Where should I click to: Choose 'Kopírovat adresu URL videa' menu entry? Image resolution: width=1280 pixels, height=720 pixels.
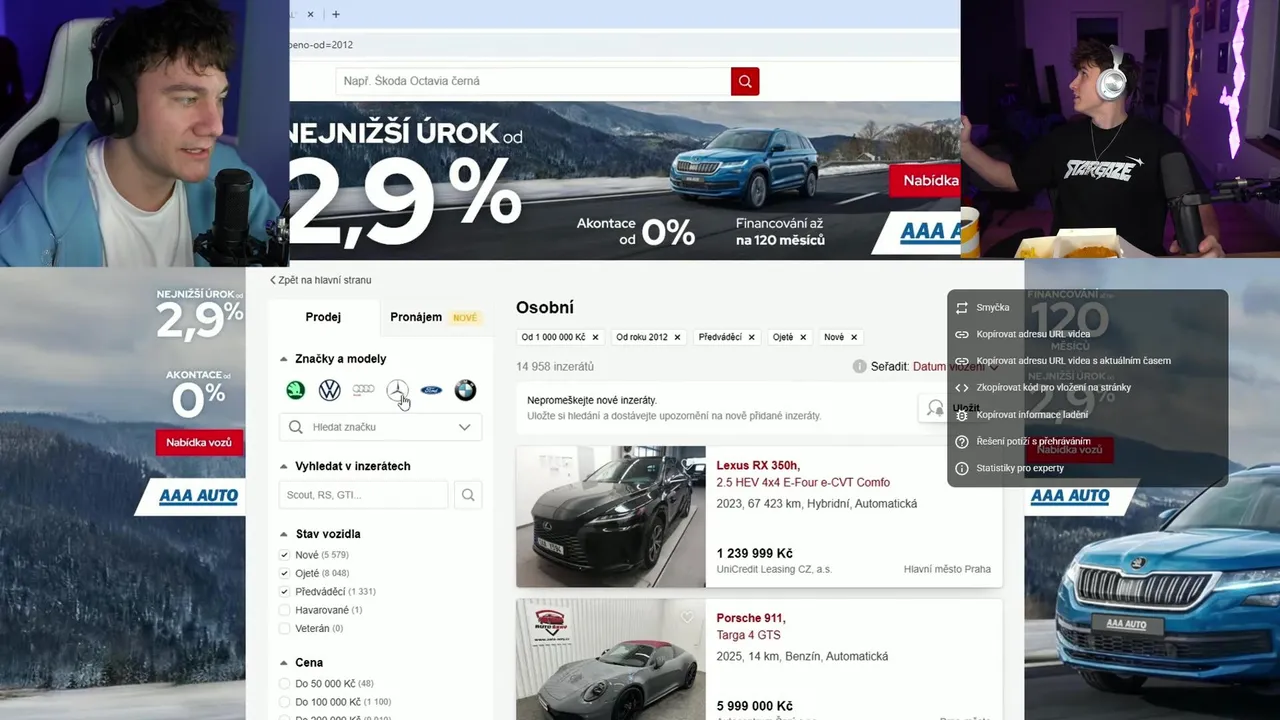[1088, 334]
